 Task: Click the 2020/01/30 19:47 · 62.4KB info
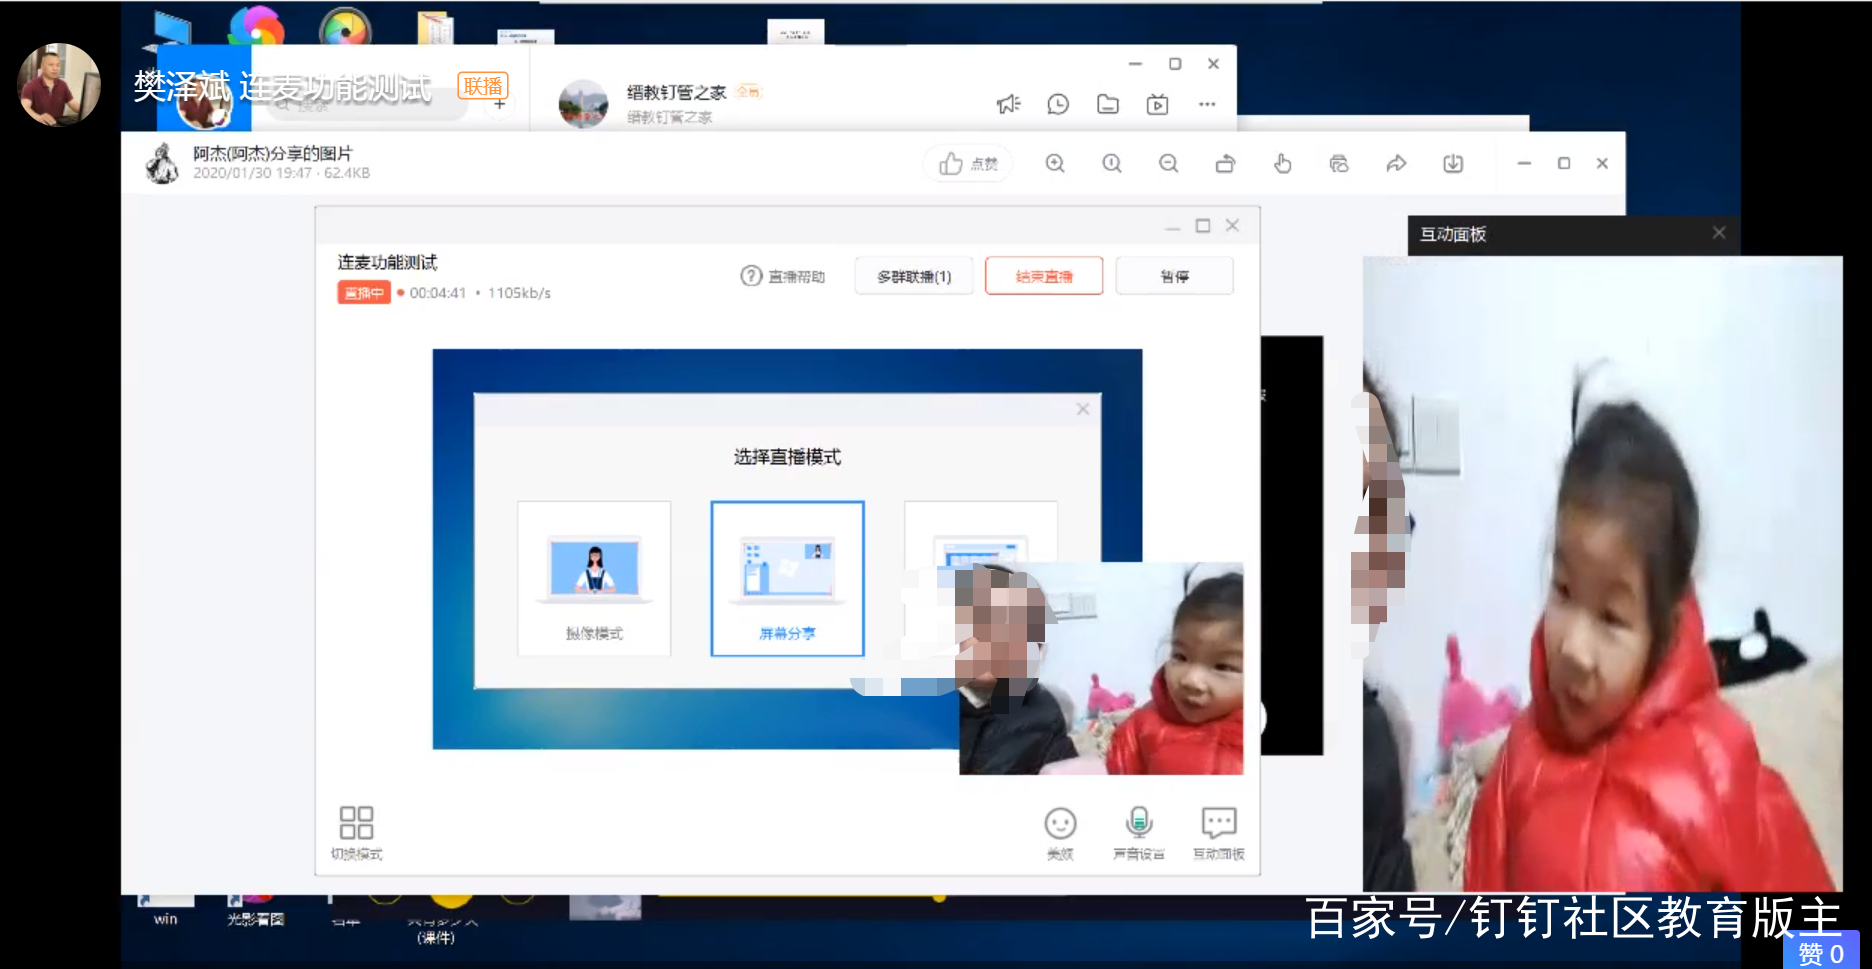tap(281, 173)
